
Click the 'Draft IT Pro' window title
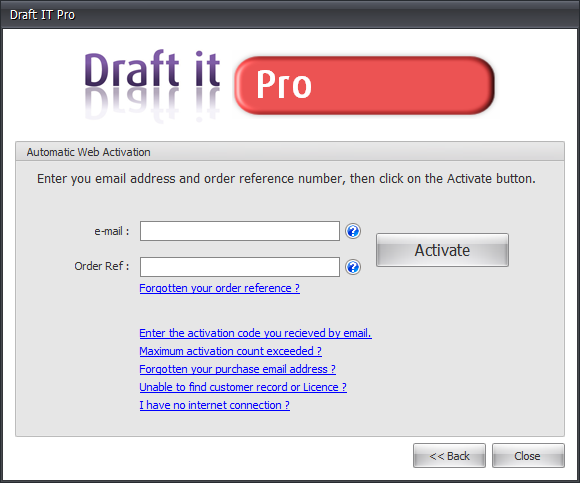[43, 15]
